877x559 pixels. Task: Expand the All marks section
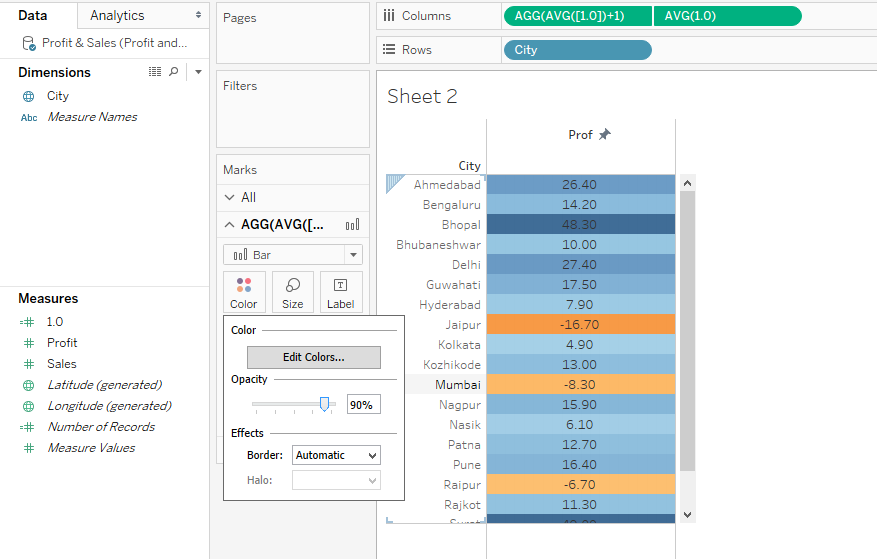point(230,197)
